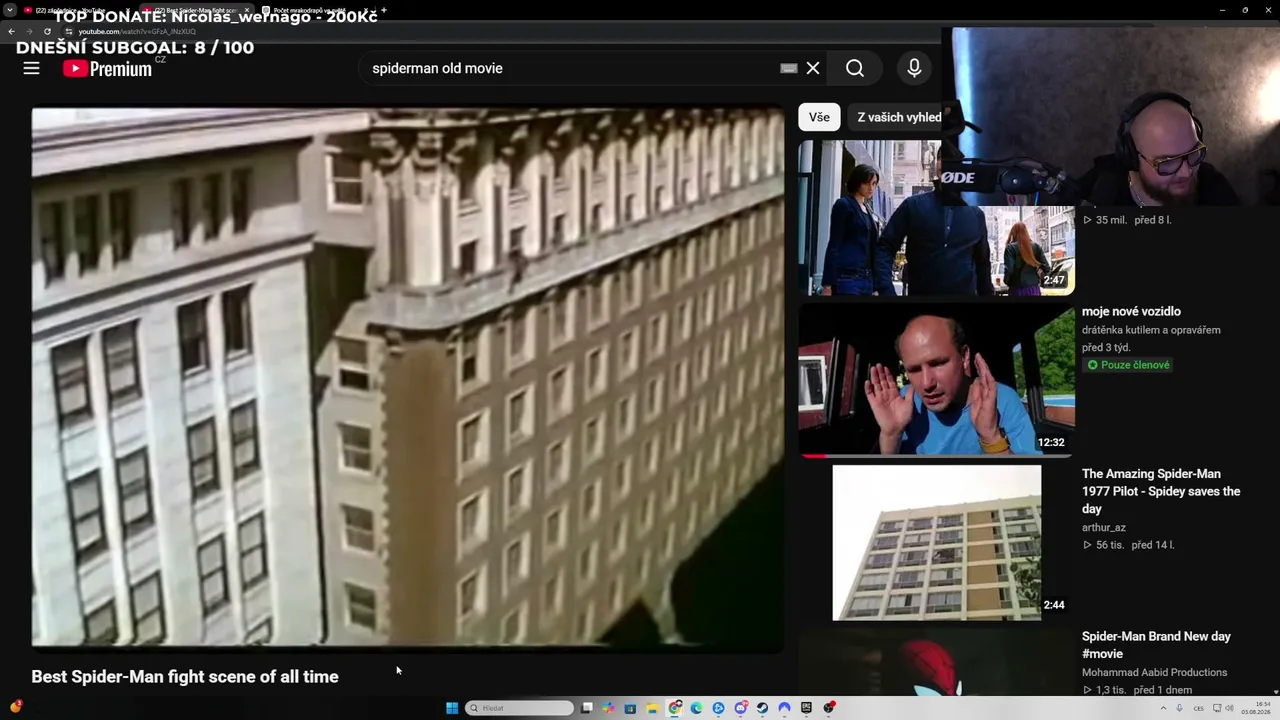Open the 'moje nové vozidlo' thumbnail
1280x720 pixels.
936,380
